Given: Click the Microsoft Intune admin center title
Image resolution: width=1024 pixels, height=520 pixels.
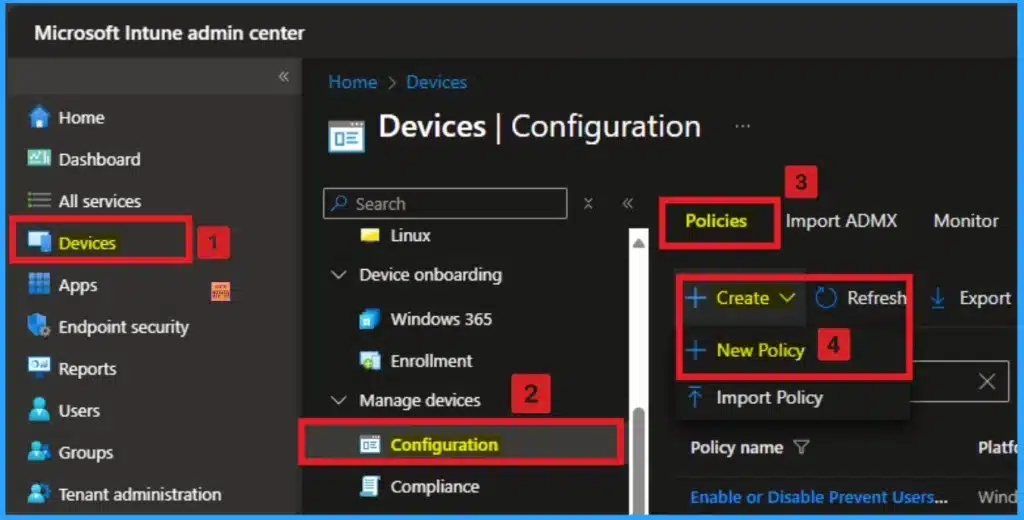Looking at the screenshot, I should point(169,33).
